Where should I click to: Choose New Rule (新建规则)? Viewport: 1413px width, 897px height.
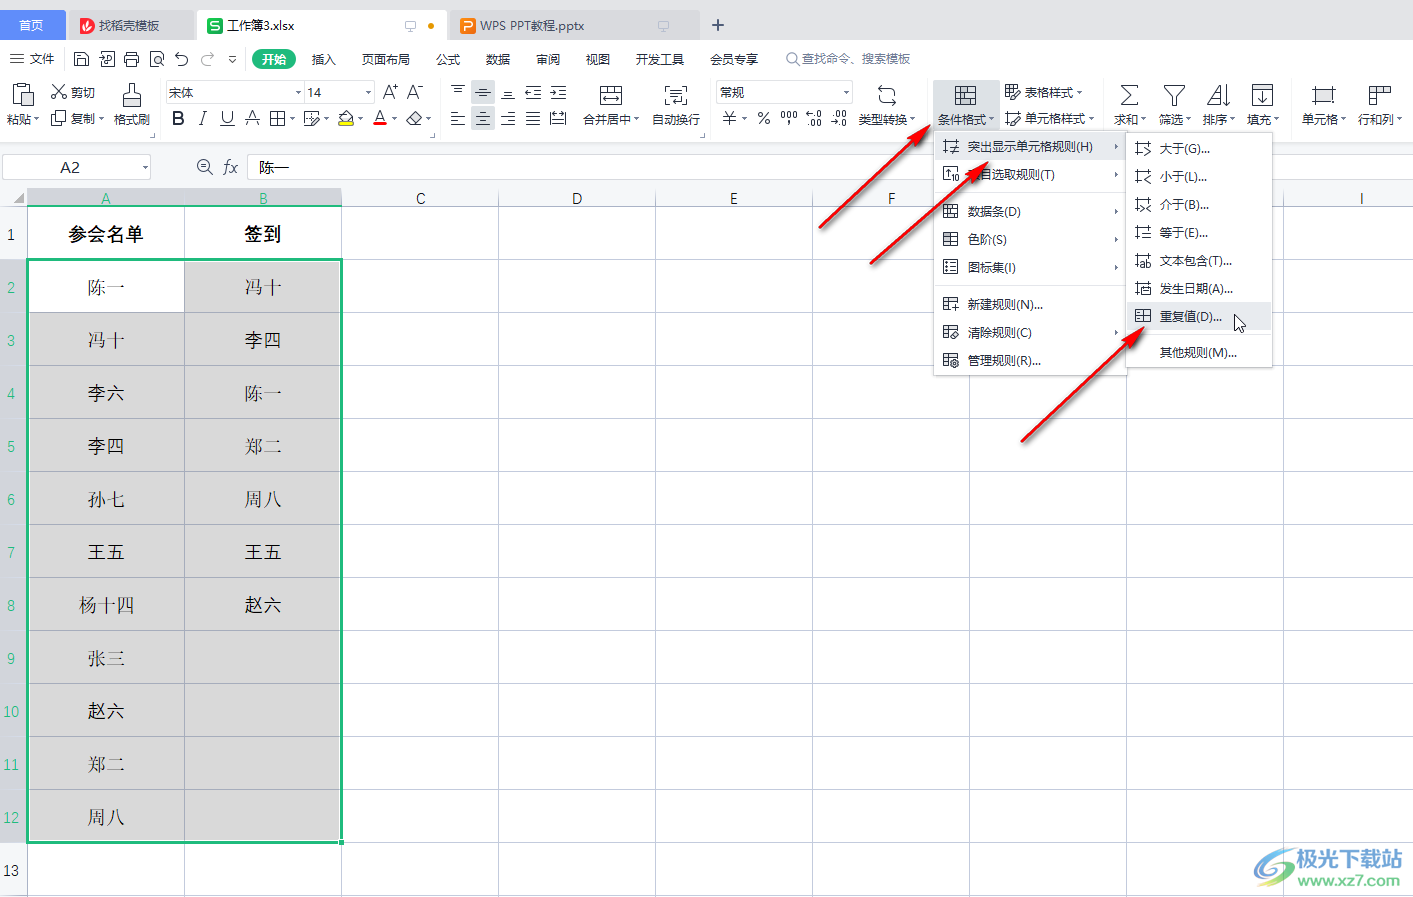click(1030, 304)
